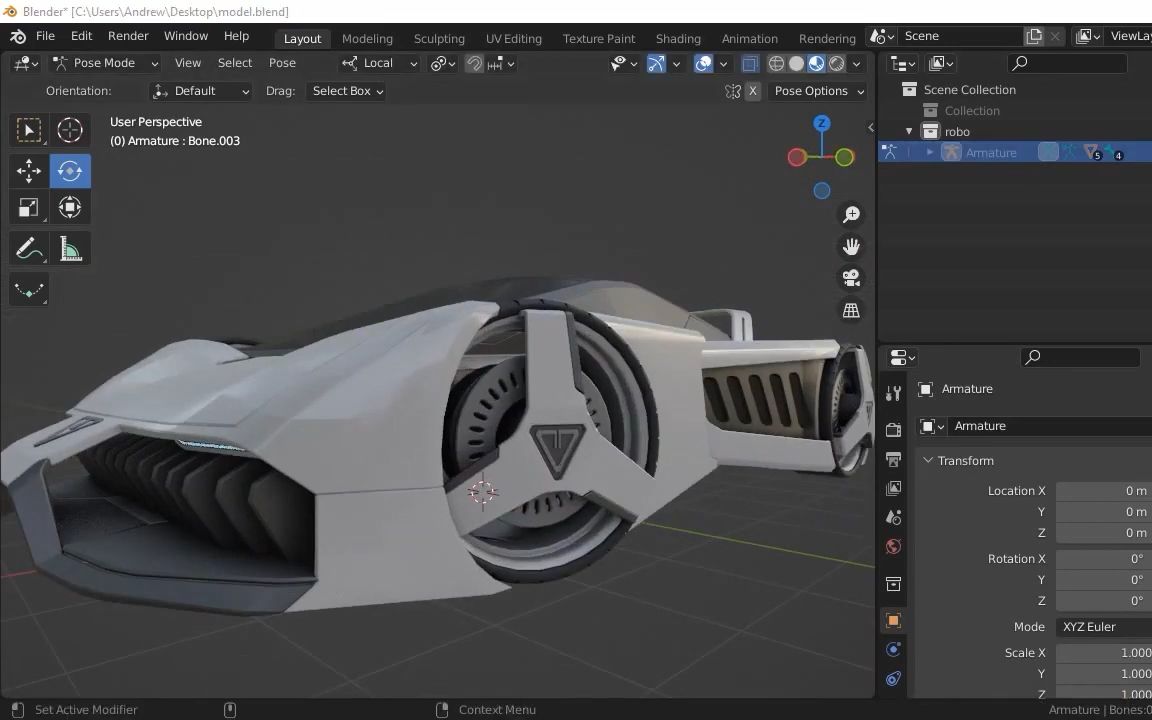Toggle proportional editing
Image resolution: width=1152 pixels, height=720 pixels.
495,63
